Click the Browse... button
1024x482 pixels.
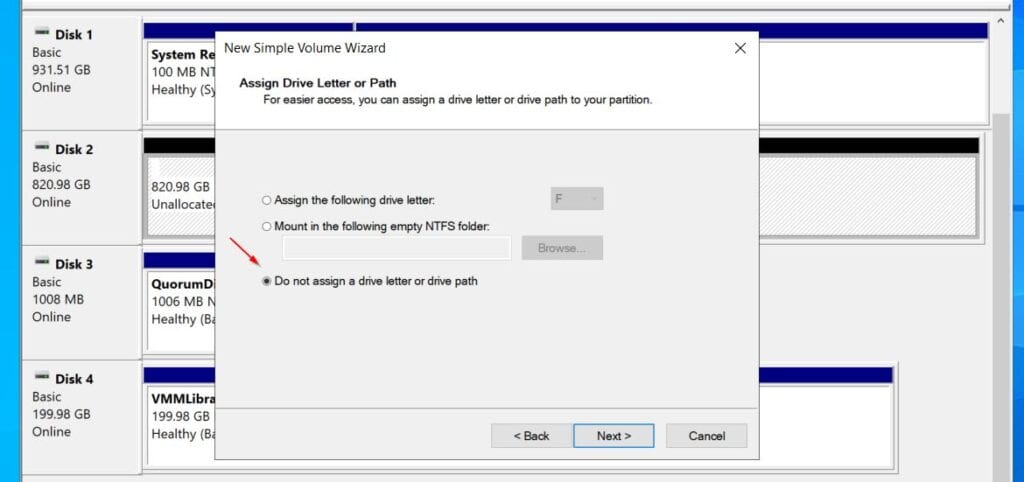pos(562,248)
